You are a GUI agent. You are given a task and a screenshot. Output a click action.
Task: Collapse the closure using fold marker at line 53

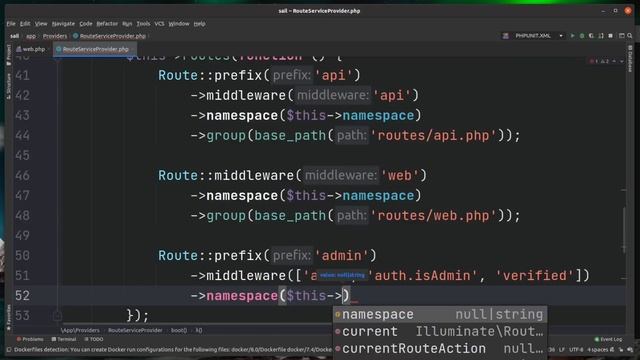point(57,315)
